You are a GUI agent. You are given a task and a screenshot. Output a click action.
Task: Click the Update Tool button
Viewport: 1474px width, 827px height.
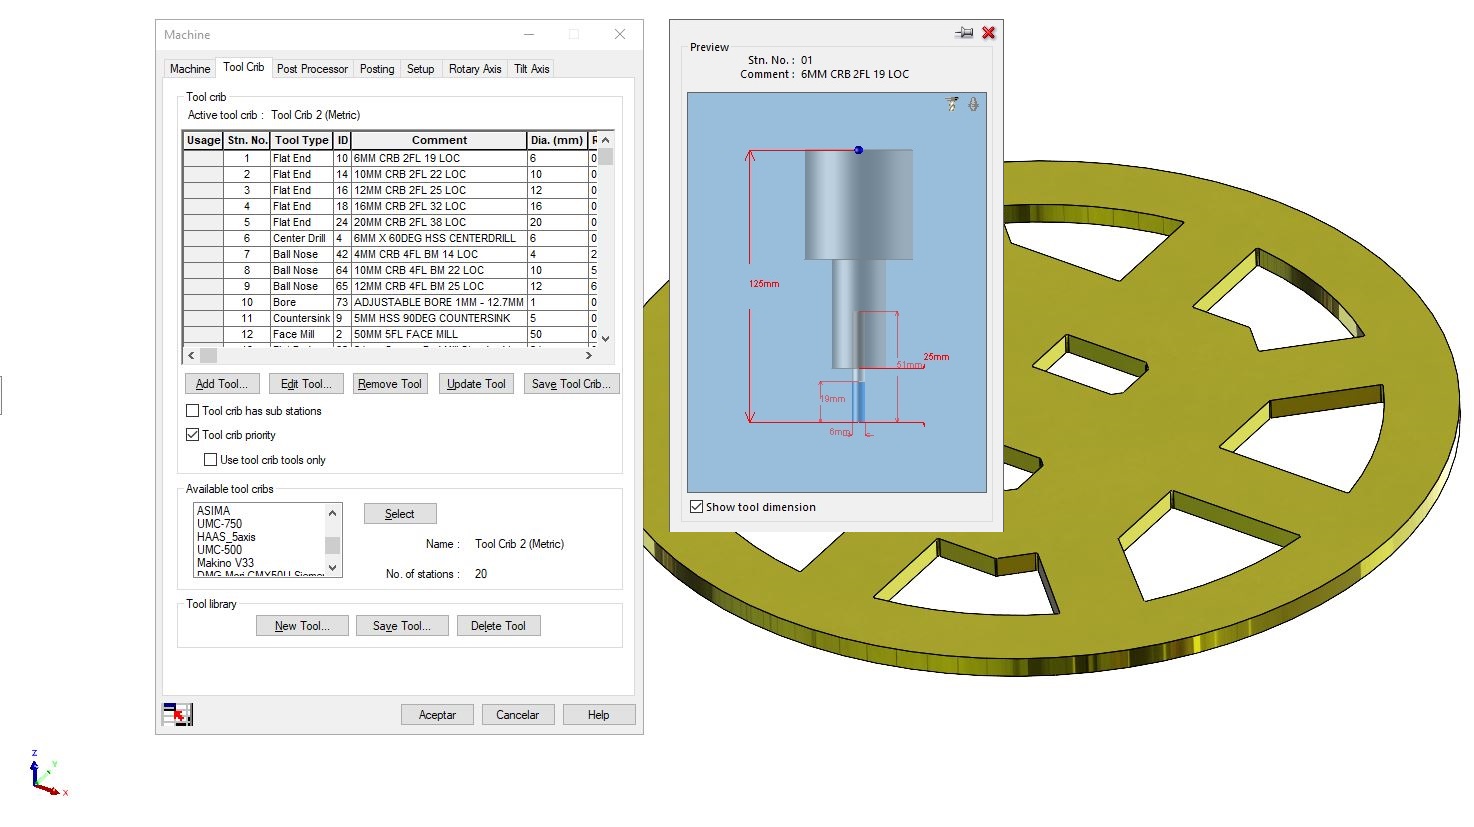[x=476, y=384]
